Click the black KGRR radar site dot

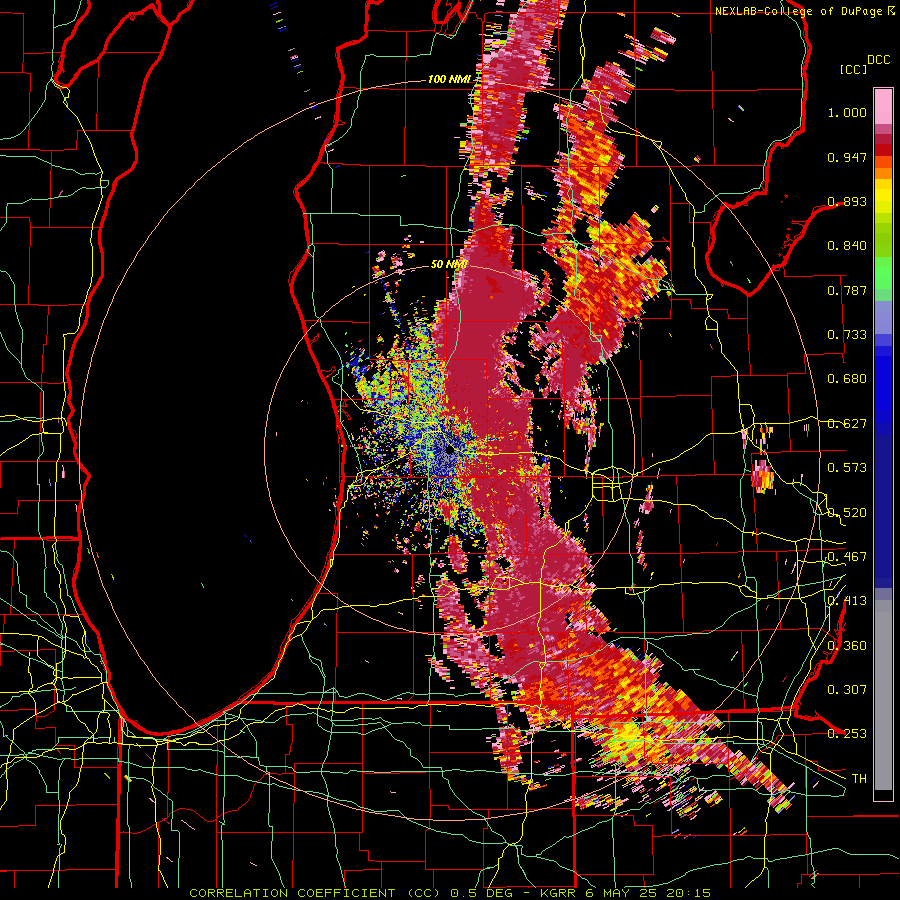(x=450, y=451)
